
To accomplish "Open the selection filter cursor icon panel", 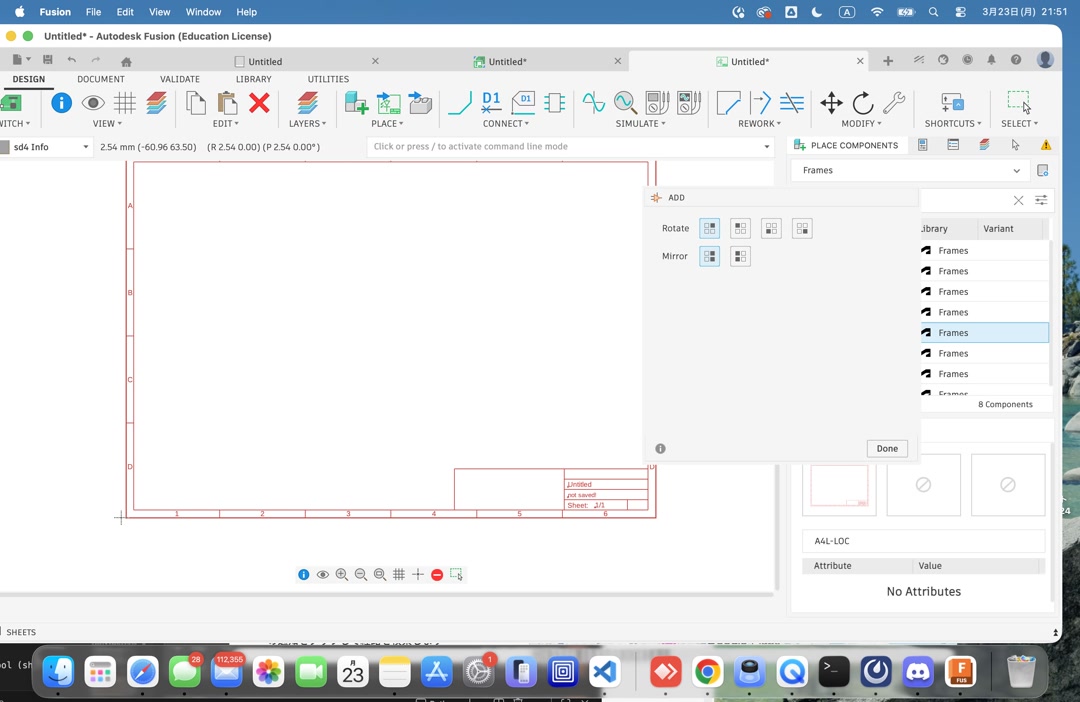I will 1015,145.
